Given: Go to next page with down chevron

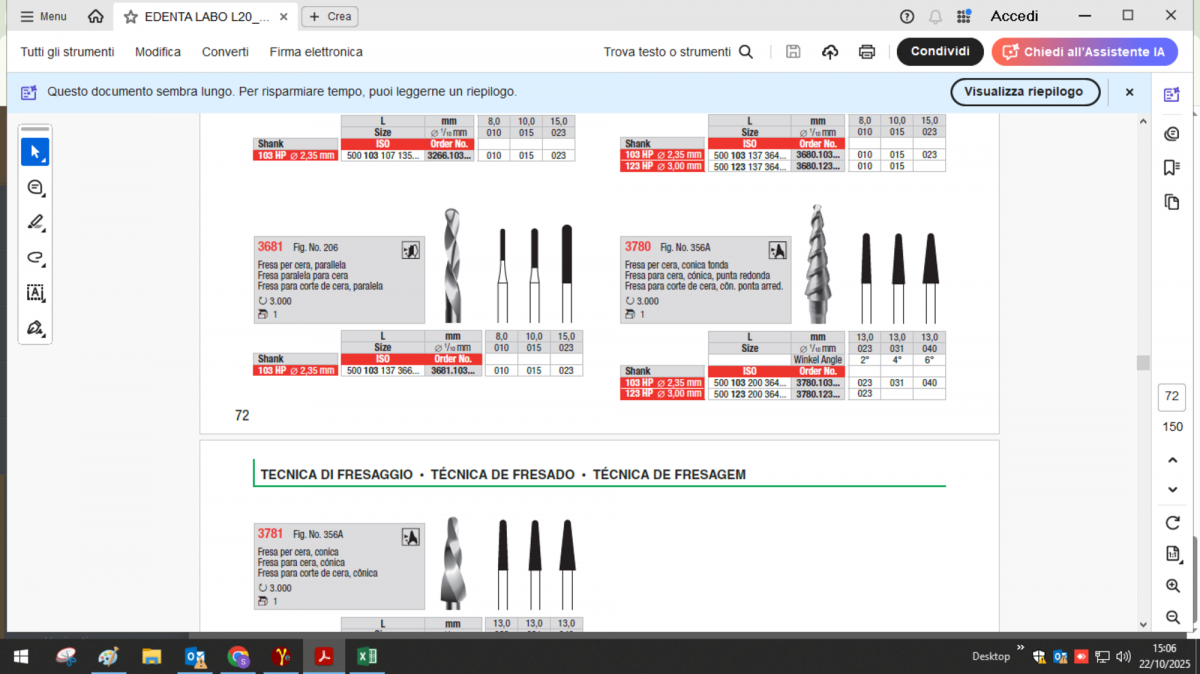Looking at the screenshot, I should coord(1172,490).
